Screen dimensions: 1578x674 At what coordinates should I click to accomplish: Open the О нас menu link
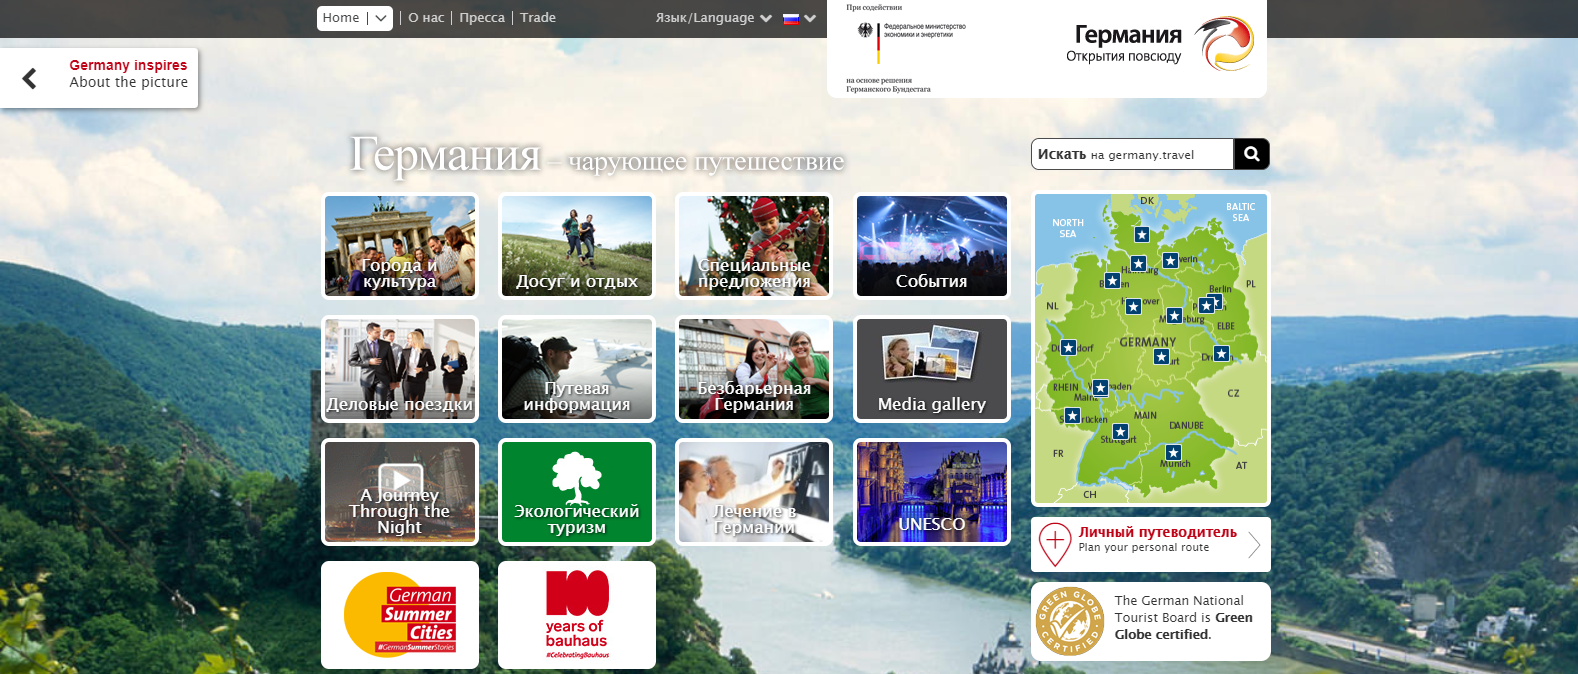click(426, 18)
